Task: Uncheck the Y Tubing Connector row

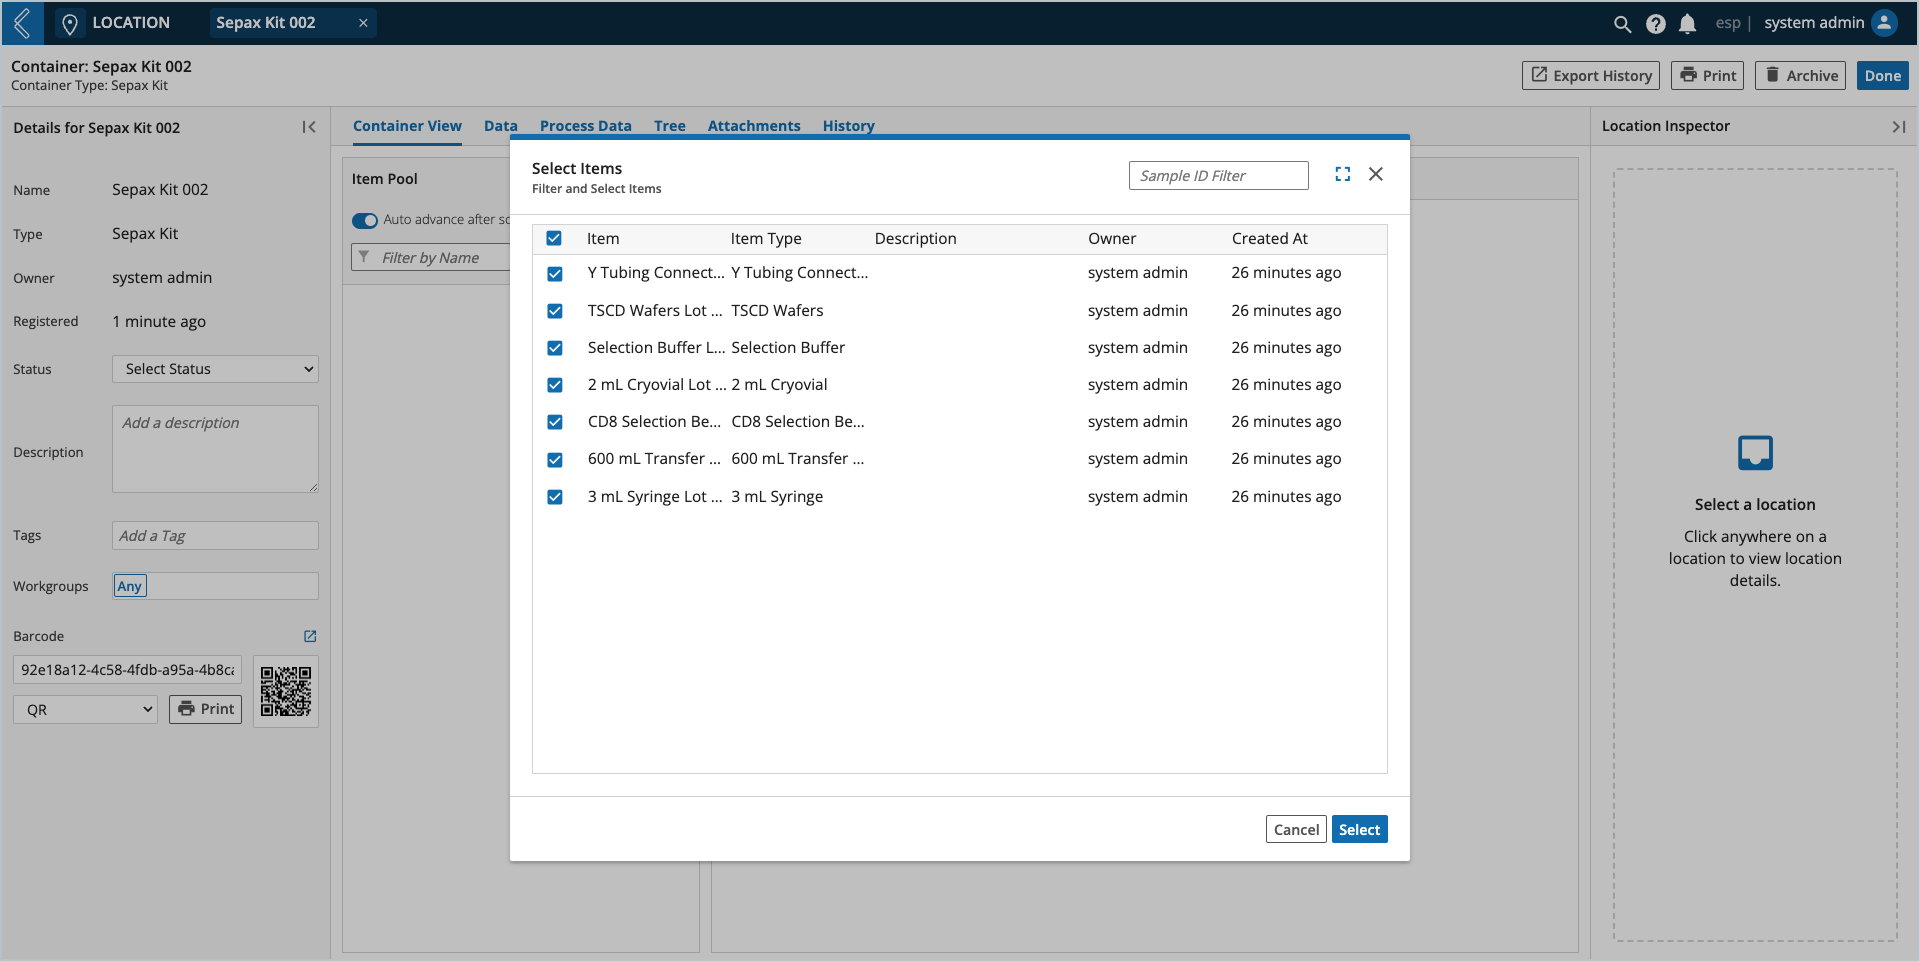Action: (x=555, y=273)
